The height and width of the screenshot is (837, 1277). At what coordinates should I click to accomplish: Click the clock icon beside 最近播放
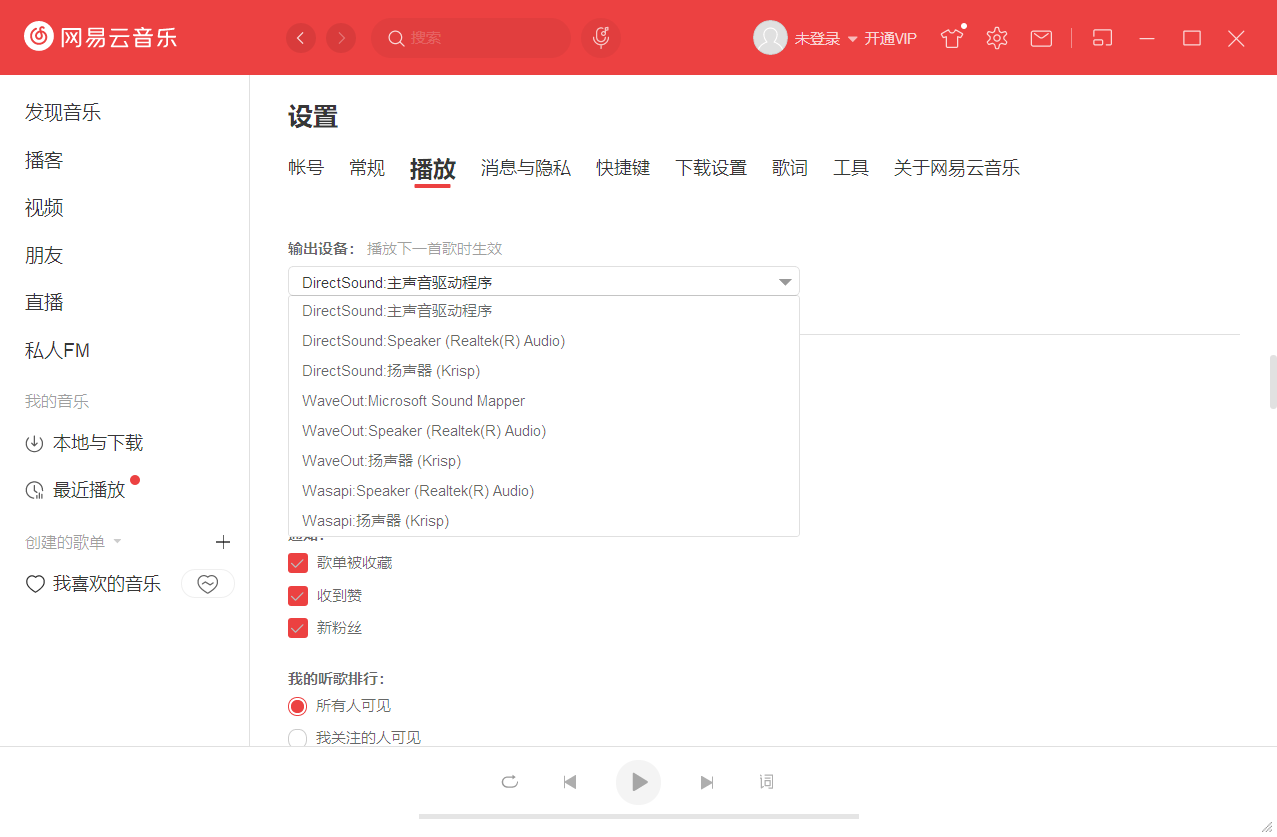coord(34,490)
